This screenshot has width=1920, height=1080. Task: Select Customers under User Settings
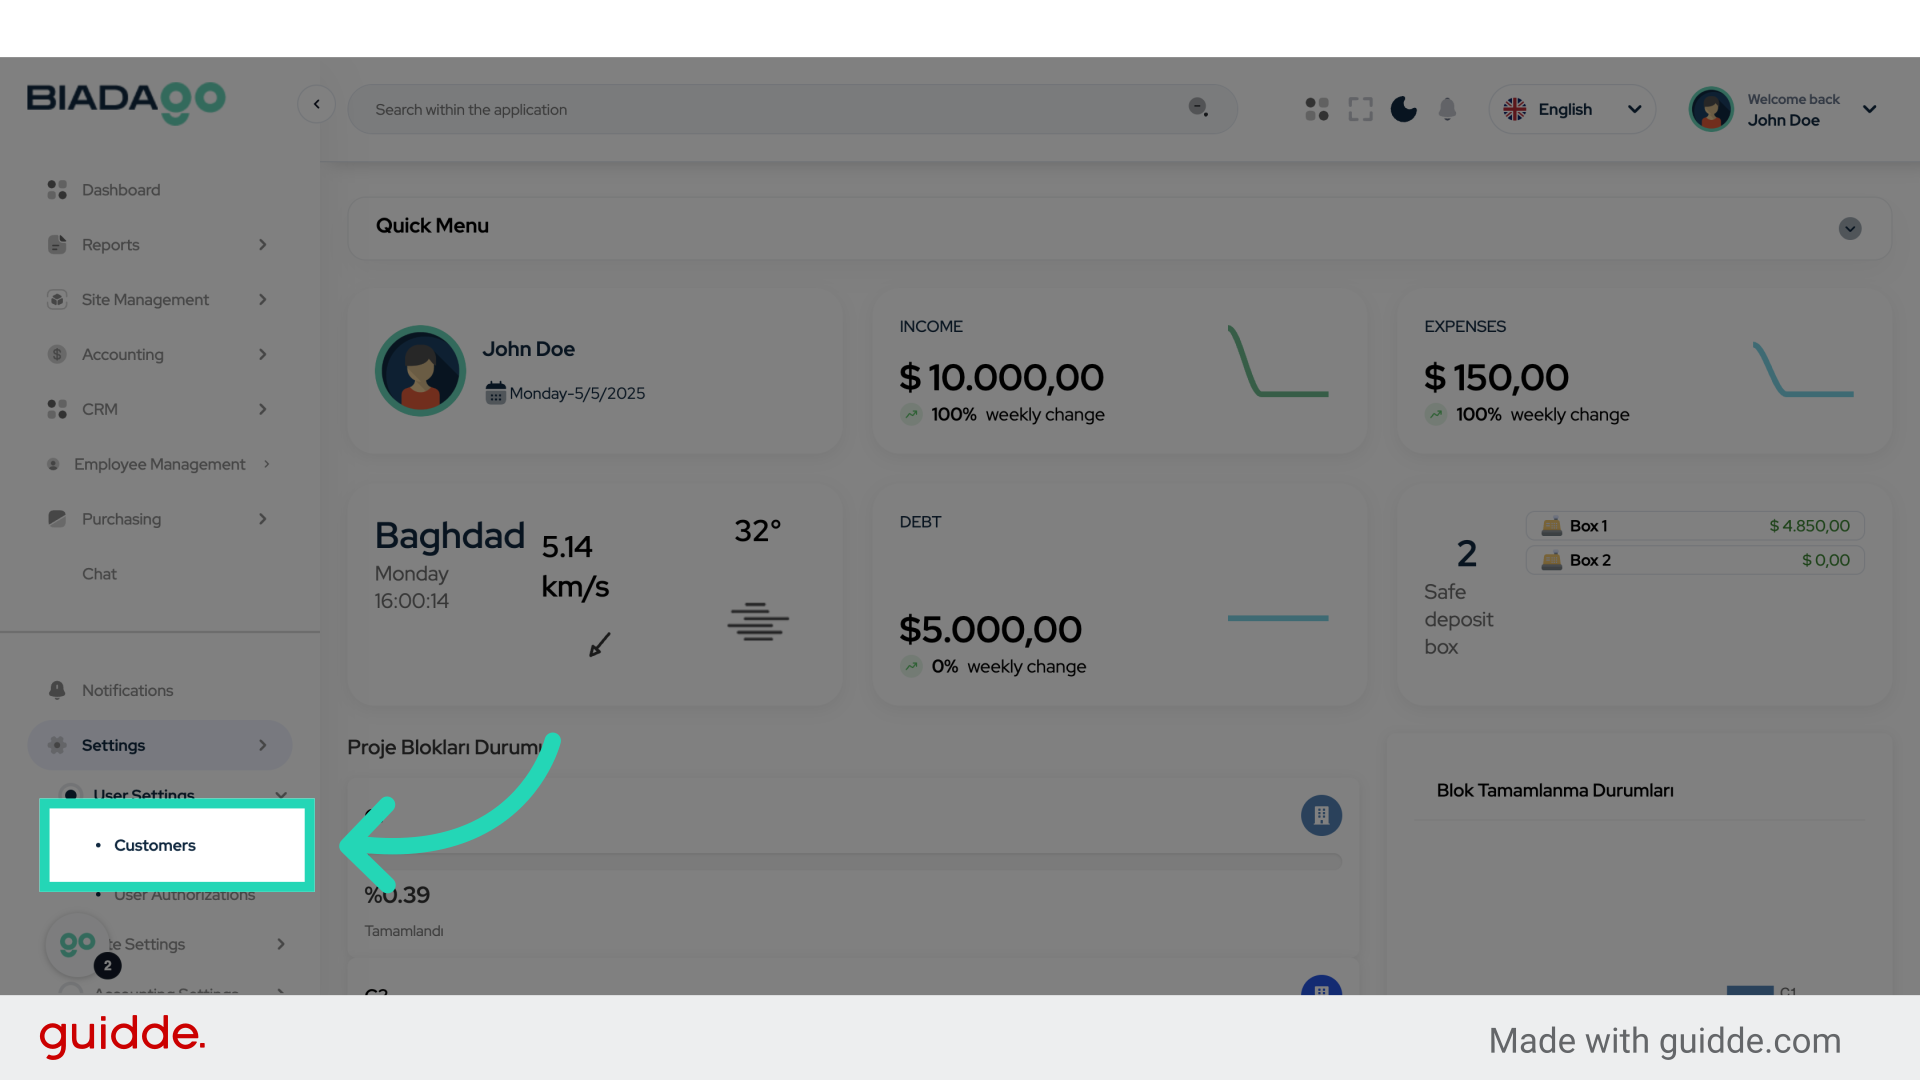coord(155,845)
